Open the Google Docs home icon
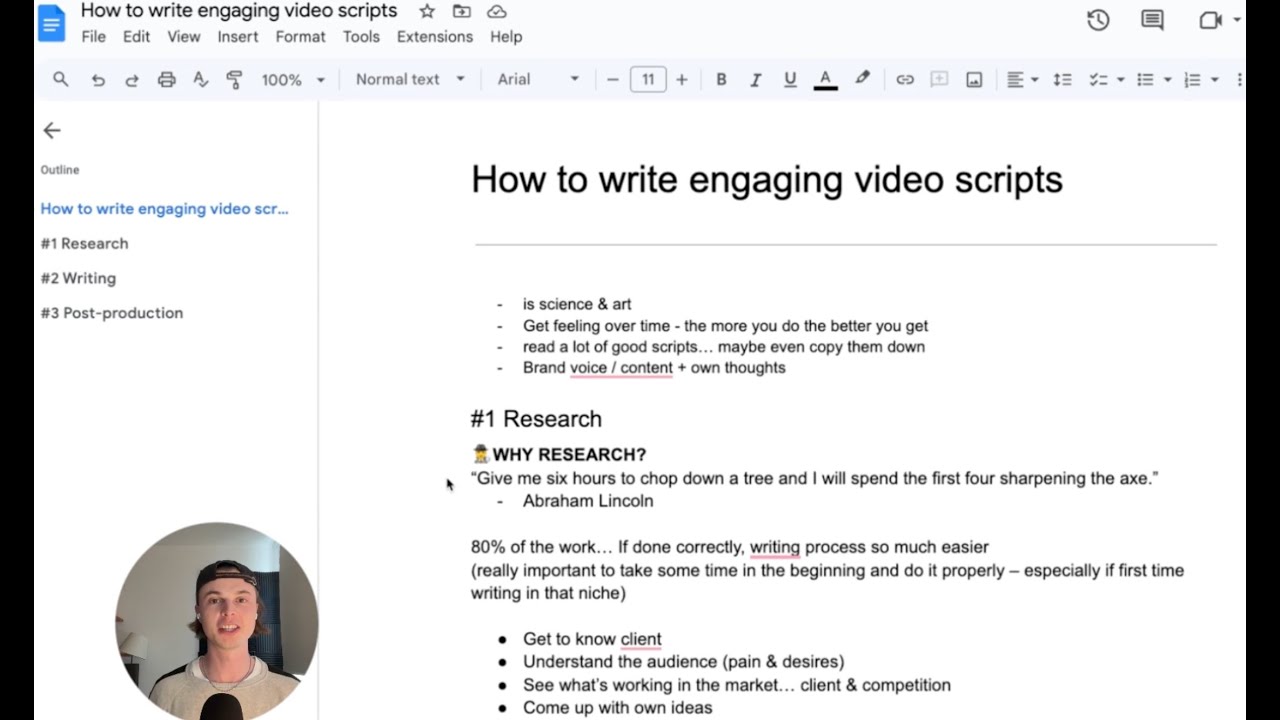1280x720 pixels. click(x=51, y=23)
